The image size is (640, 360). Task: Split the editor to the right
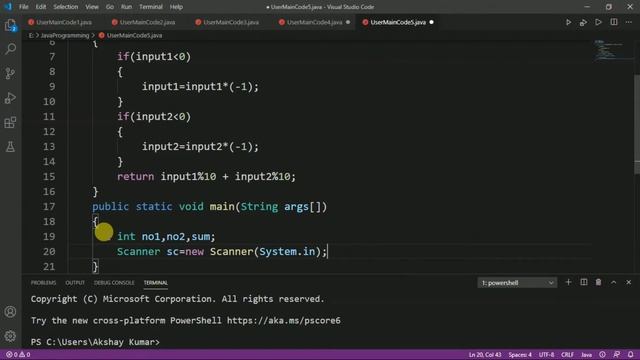click(x=613, y=22)
